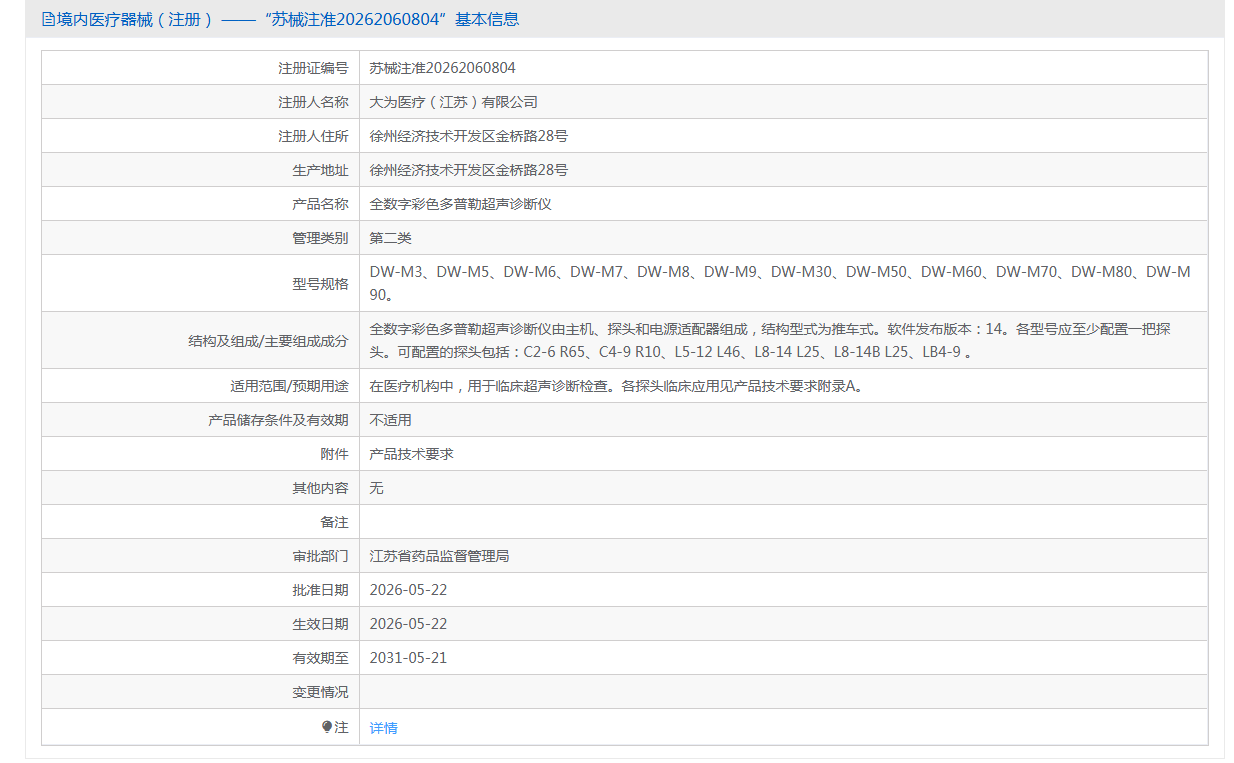Select approving department 江苏省药品监督管理局
Screen dimensions: 1234x763
click(440, 556)
